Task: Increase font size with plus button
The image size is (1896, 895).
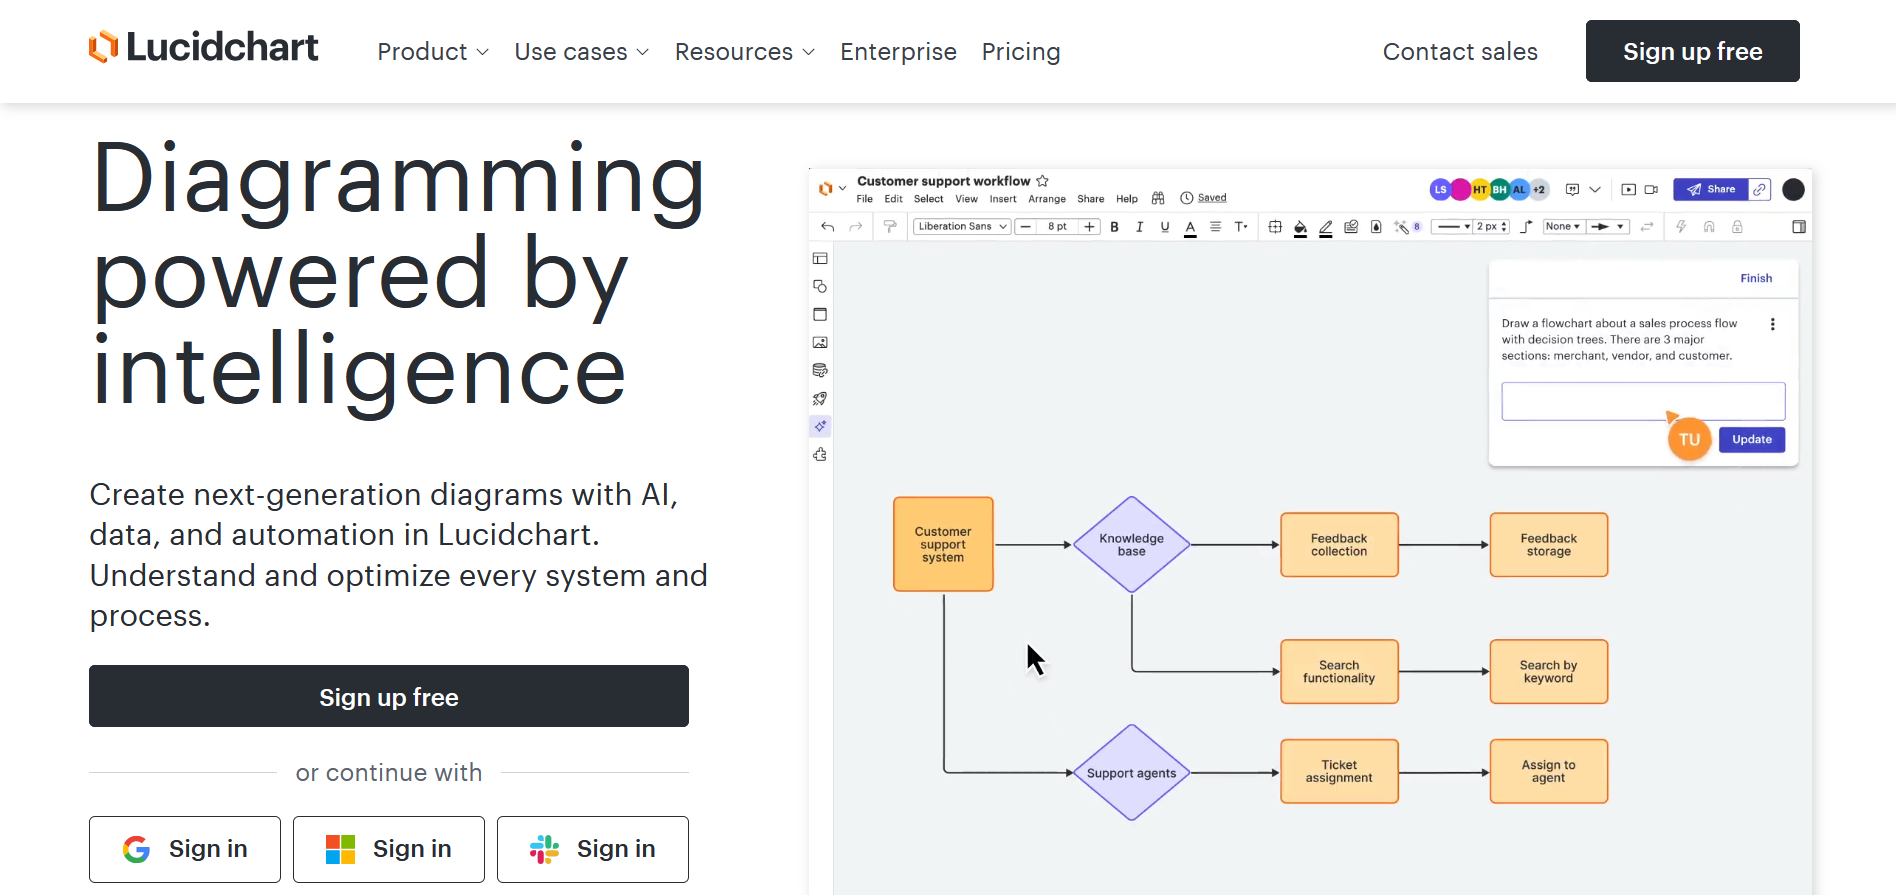Action: point(1090,227)
